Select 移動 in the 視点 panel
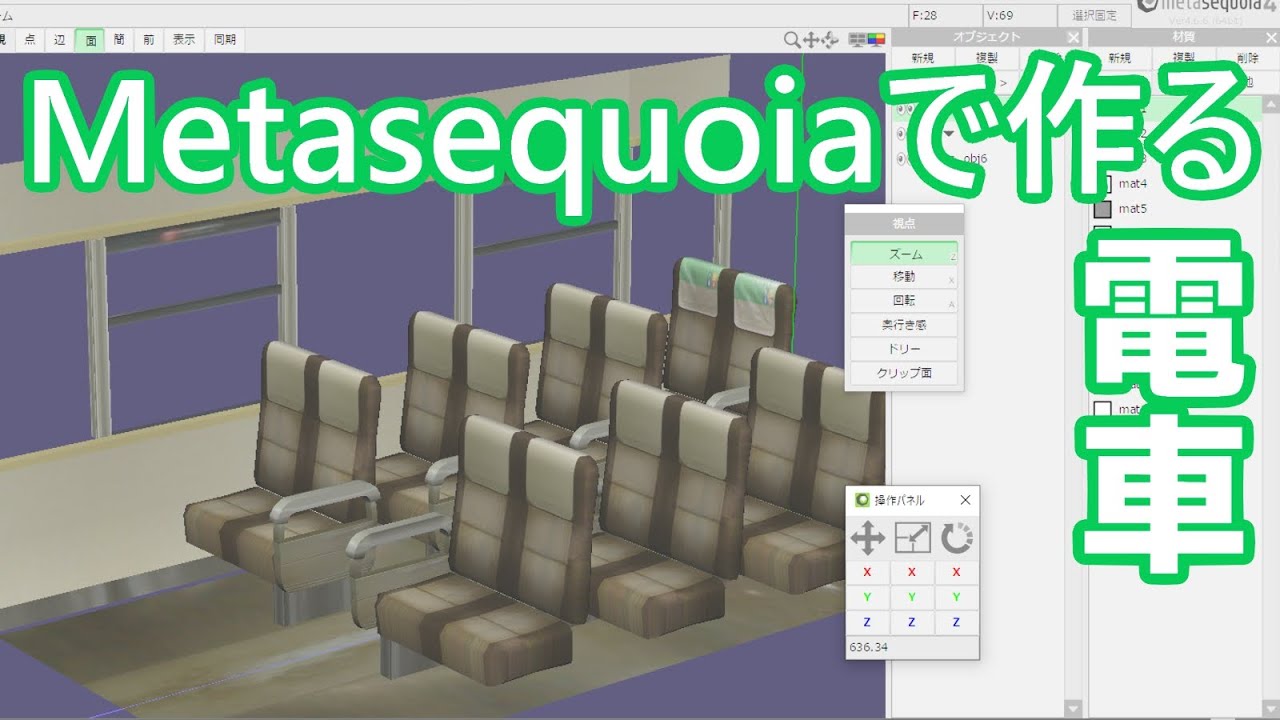 (904, 277)
